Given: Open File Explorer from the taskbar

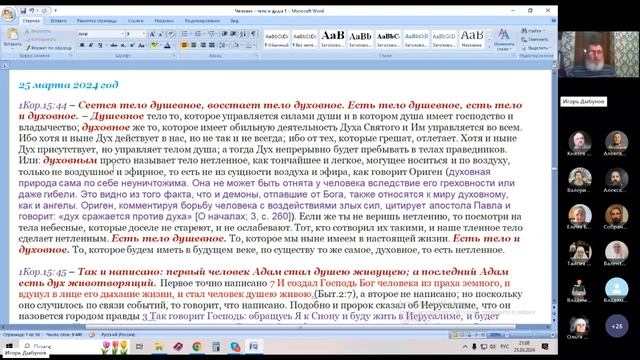Looking at the screenshot, I should pos(158,347).
